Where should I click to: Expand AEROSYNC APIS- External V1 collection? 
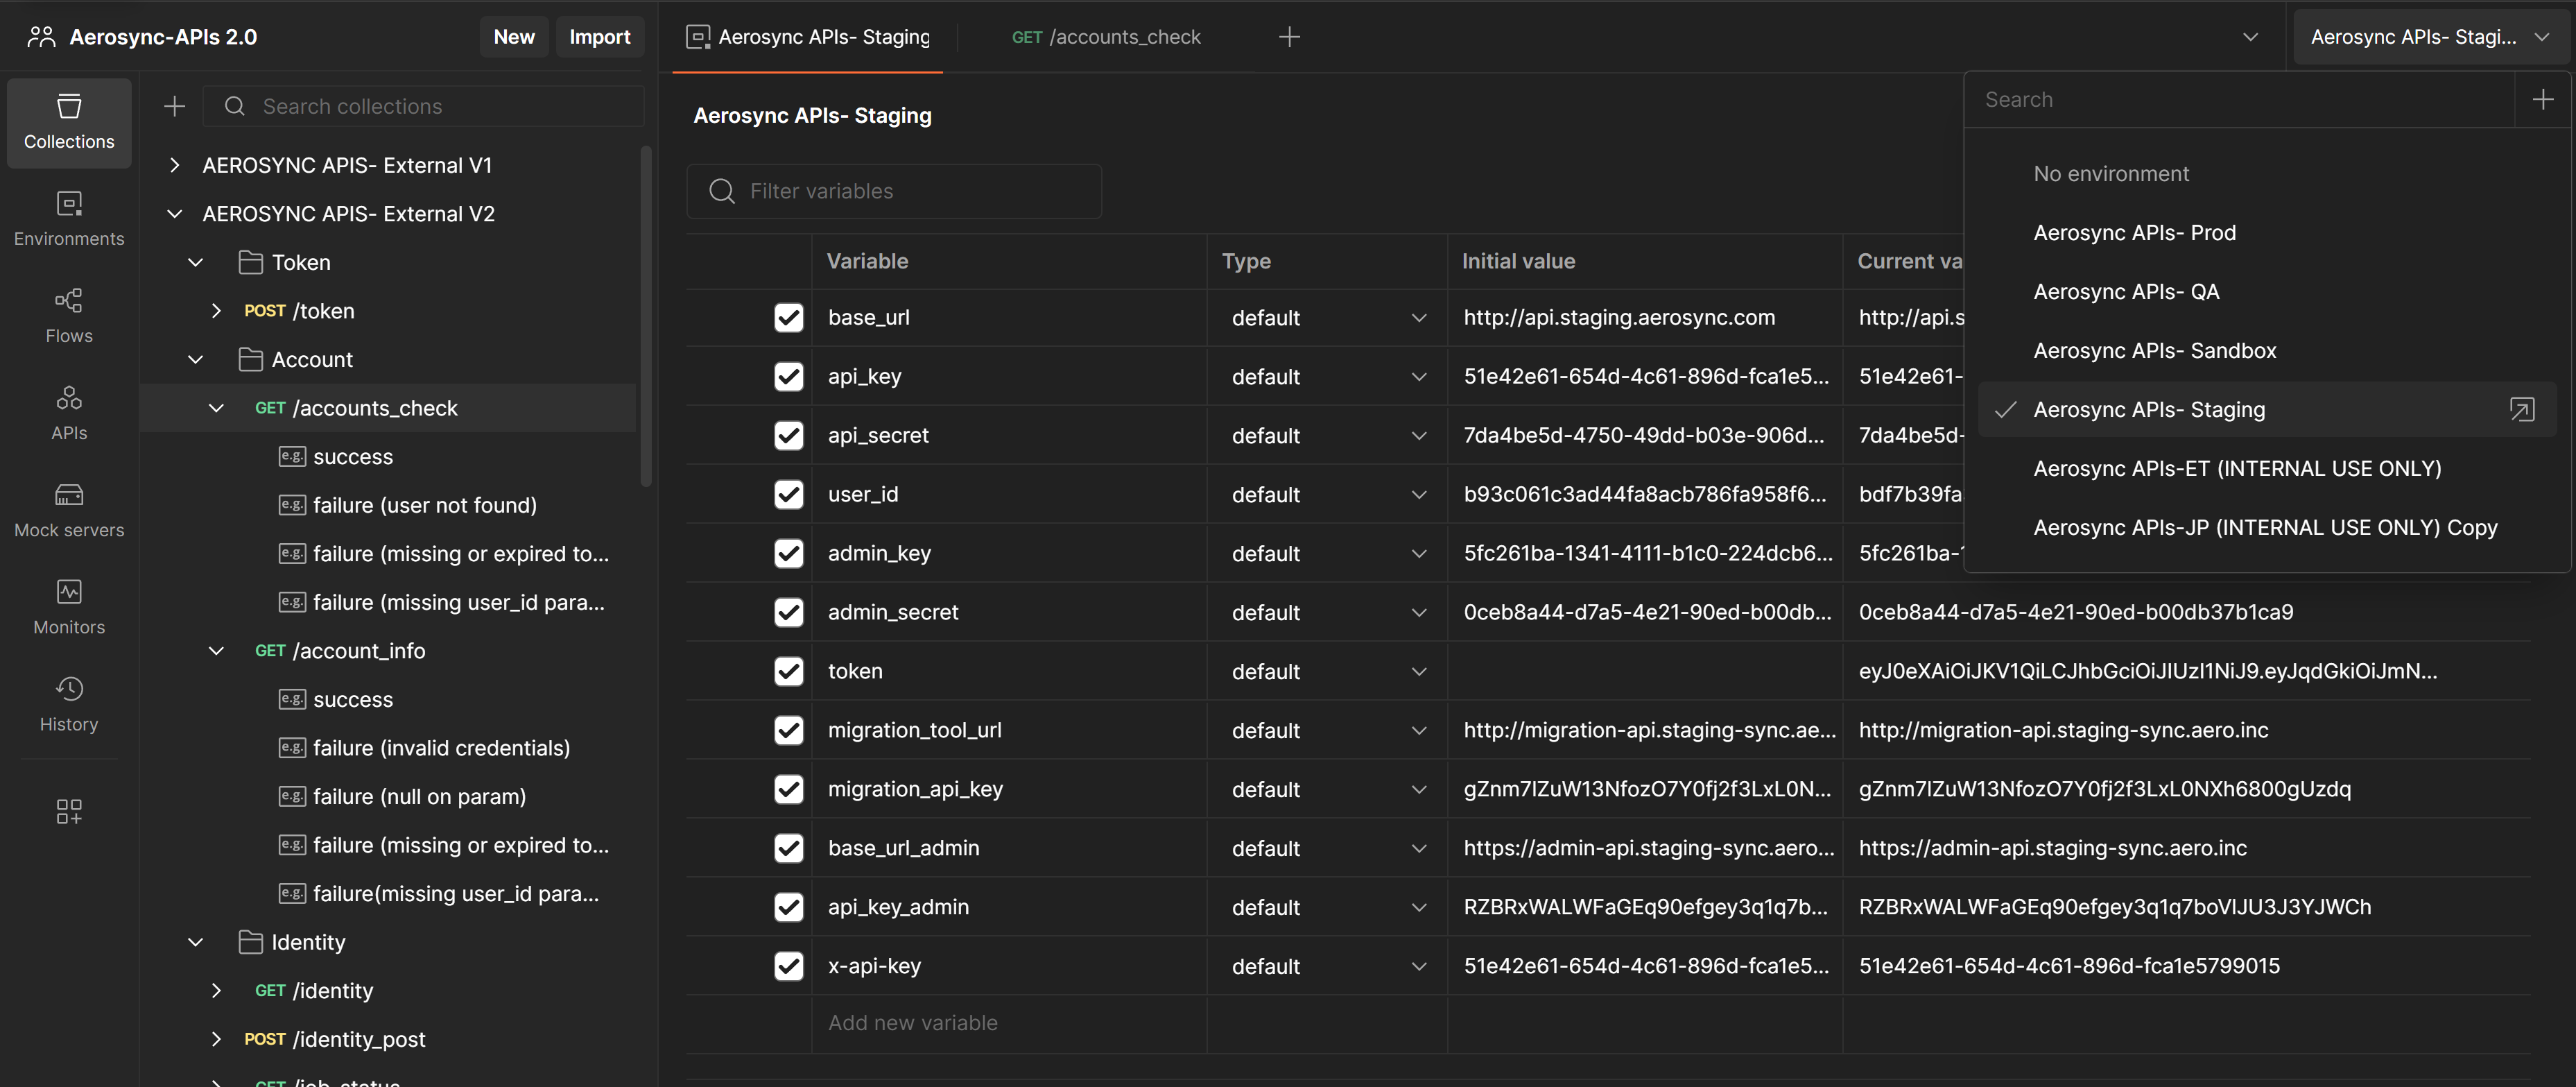pyautogui.click(x=175, y=165)
